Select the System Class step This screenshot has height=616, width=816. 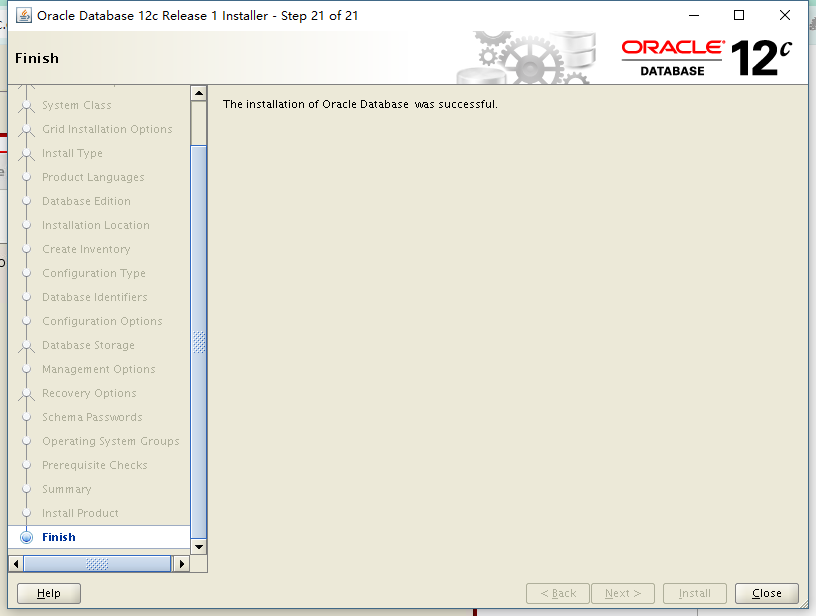point(76,105)
